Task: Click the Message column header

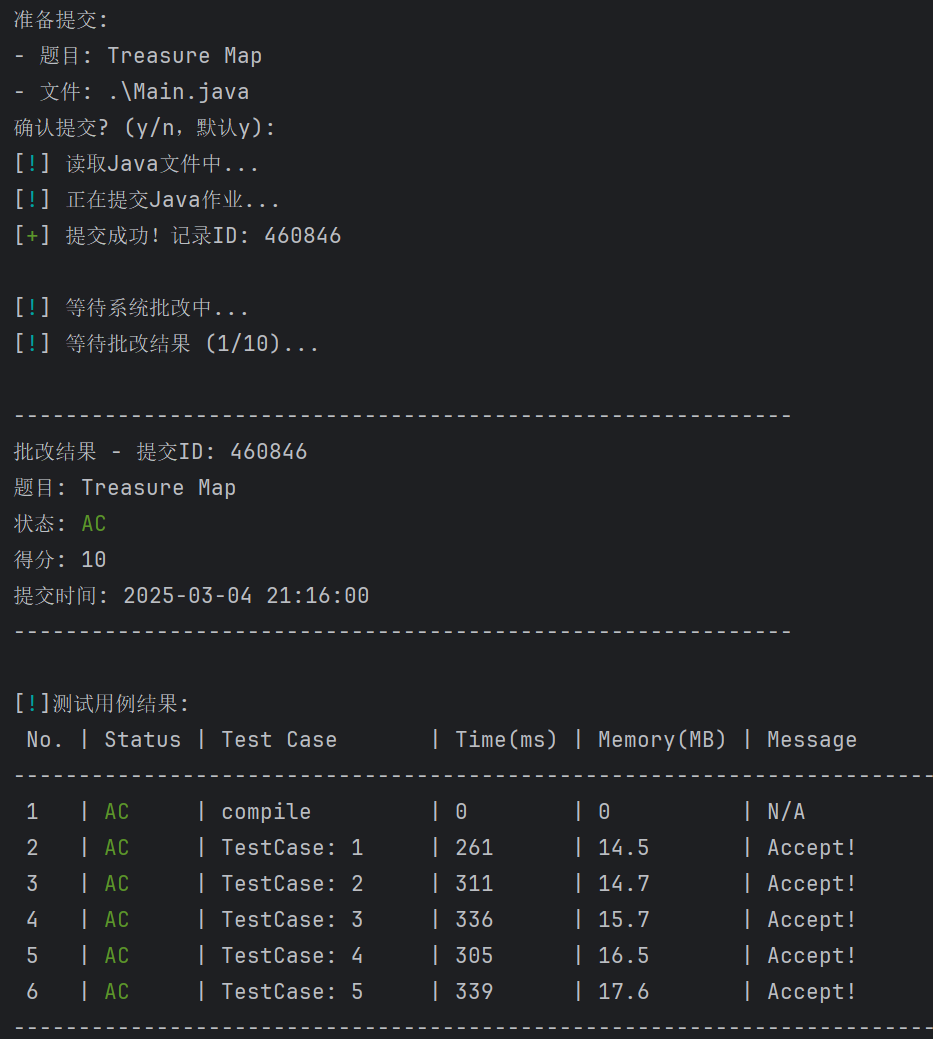Action: (x=811, y=740)
